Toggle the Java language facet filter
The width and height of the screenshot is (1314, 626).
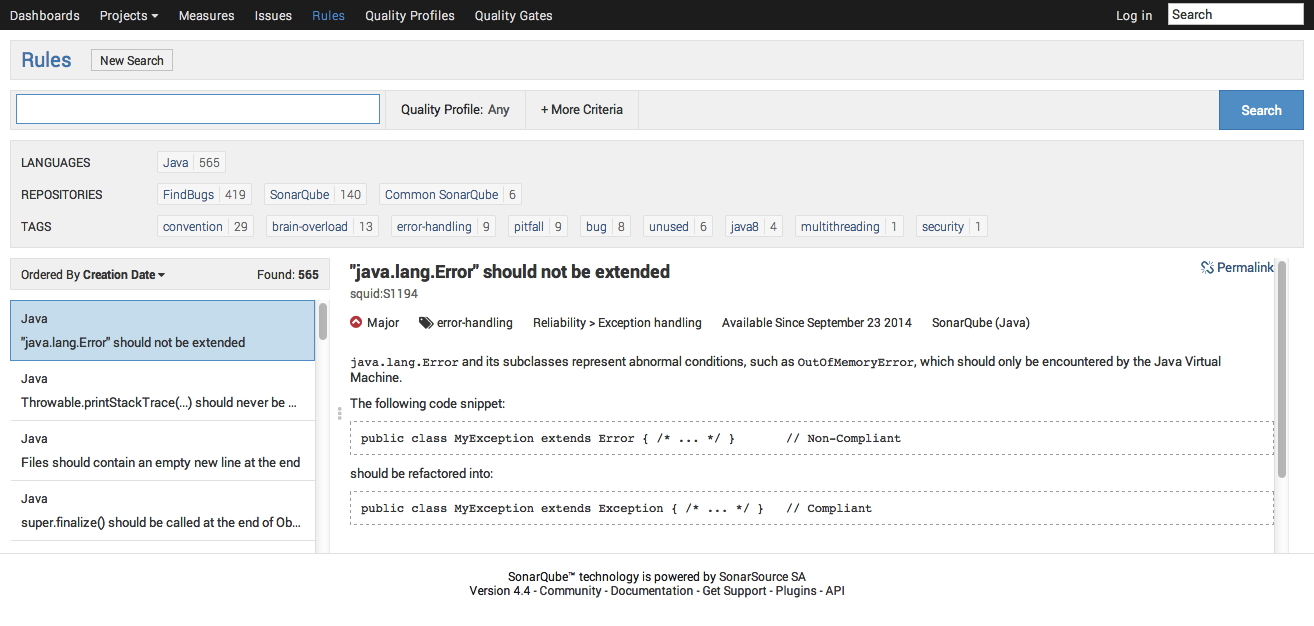click(x=191, y=163)
